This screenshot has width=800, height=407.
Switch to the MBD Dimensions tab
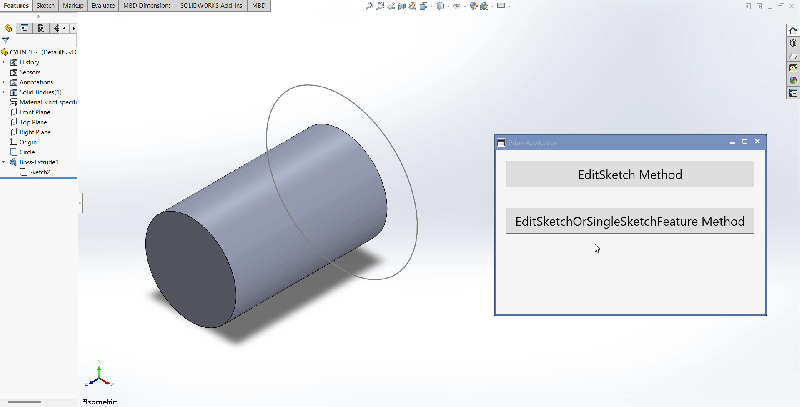pos(147,6)
